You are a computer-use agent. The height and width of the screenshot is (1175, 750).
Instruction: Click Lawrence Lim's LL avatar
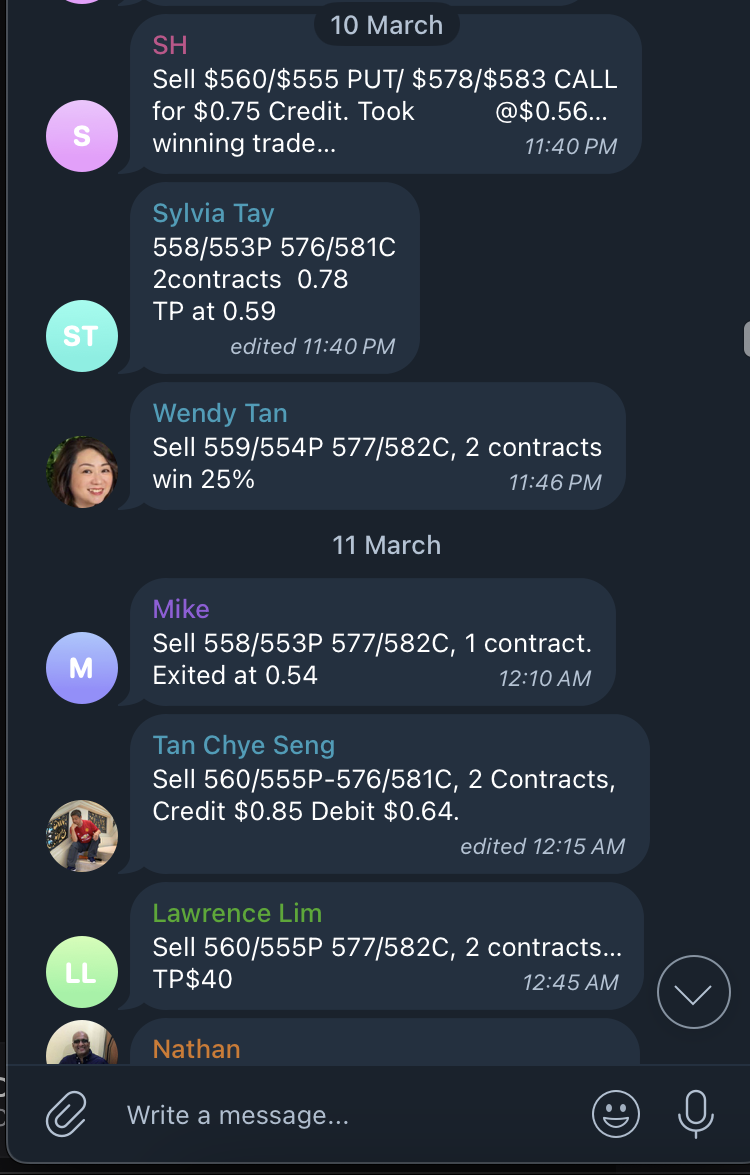(x=82, y=972)
